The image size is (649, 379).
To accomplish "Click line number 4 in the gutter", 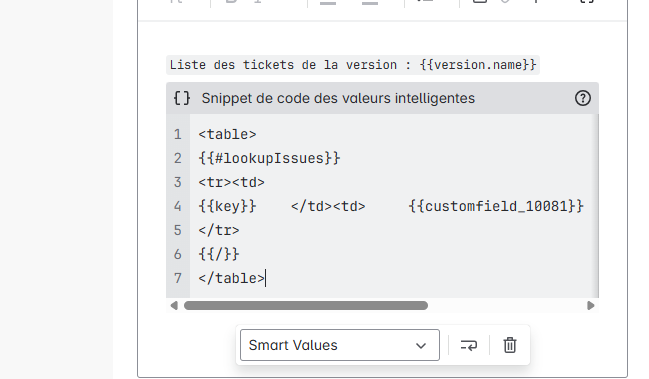I will [x=178, y=206].
